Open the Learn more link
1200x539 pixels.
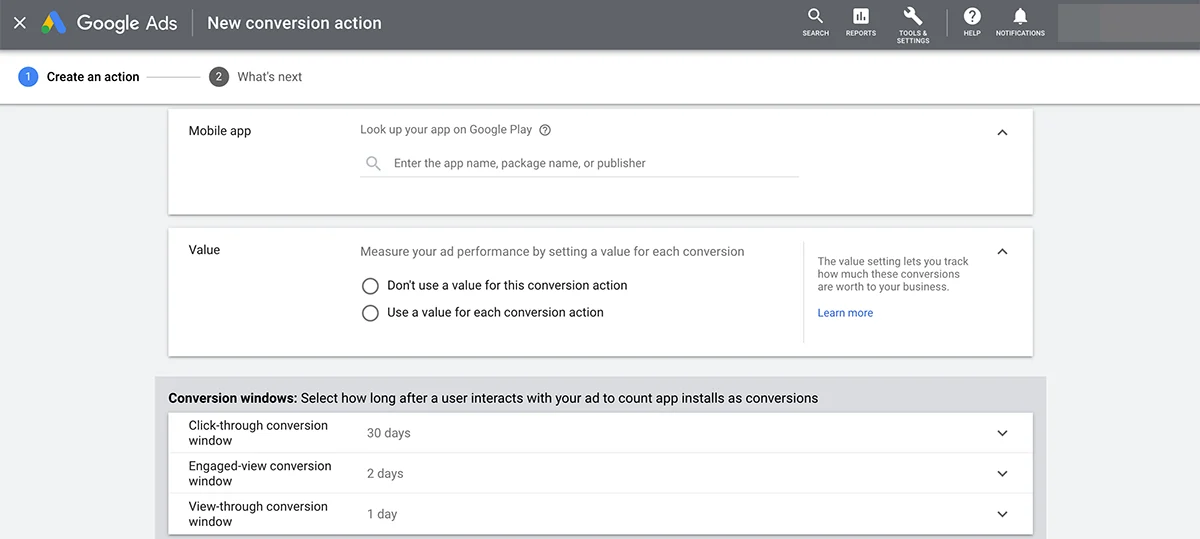(845, 313)
